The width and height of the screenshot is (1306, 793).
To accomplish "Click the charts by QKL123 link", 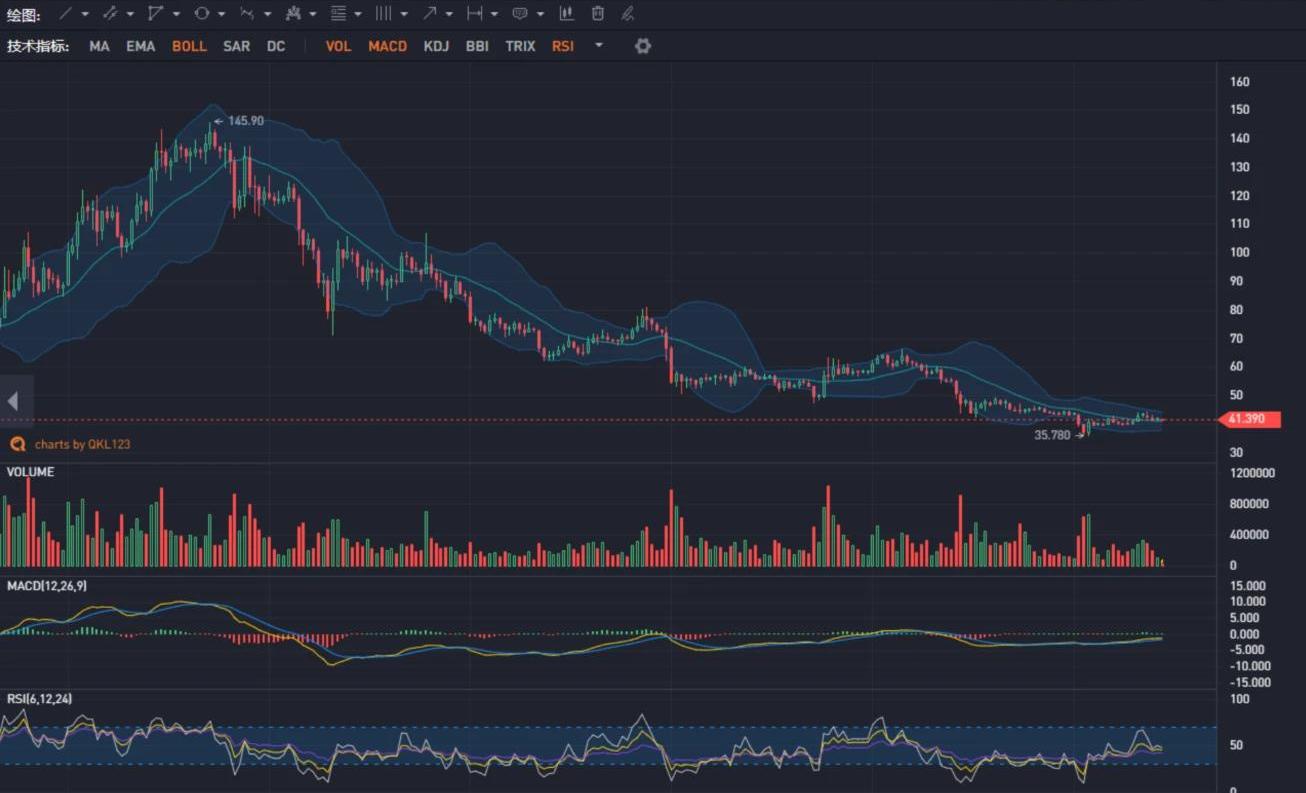I will [x=82, y=444].
